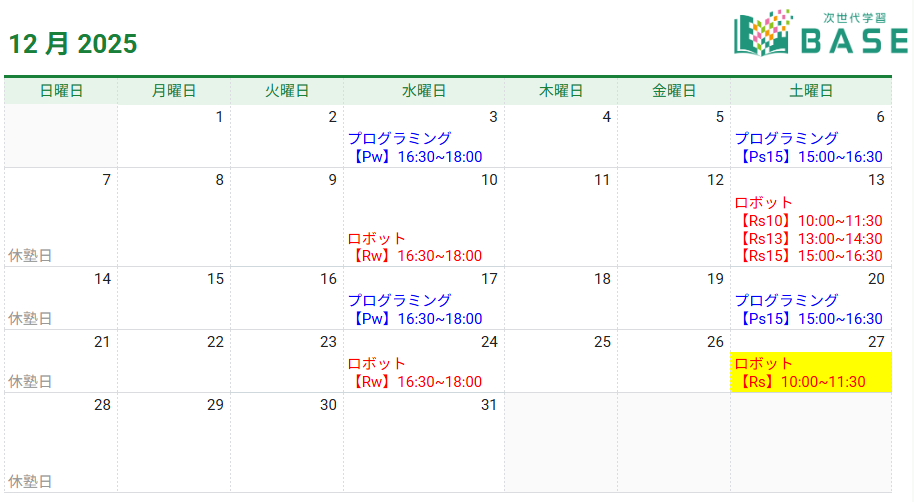Click the 12月 2025 month heading
914x502 pixels.
tap(73, 44)
